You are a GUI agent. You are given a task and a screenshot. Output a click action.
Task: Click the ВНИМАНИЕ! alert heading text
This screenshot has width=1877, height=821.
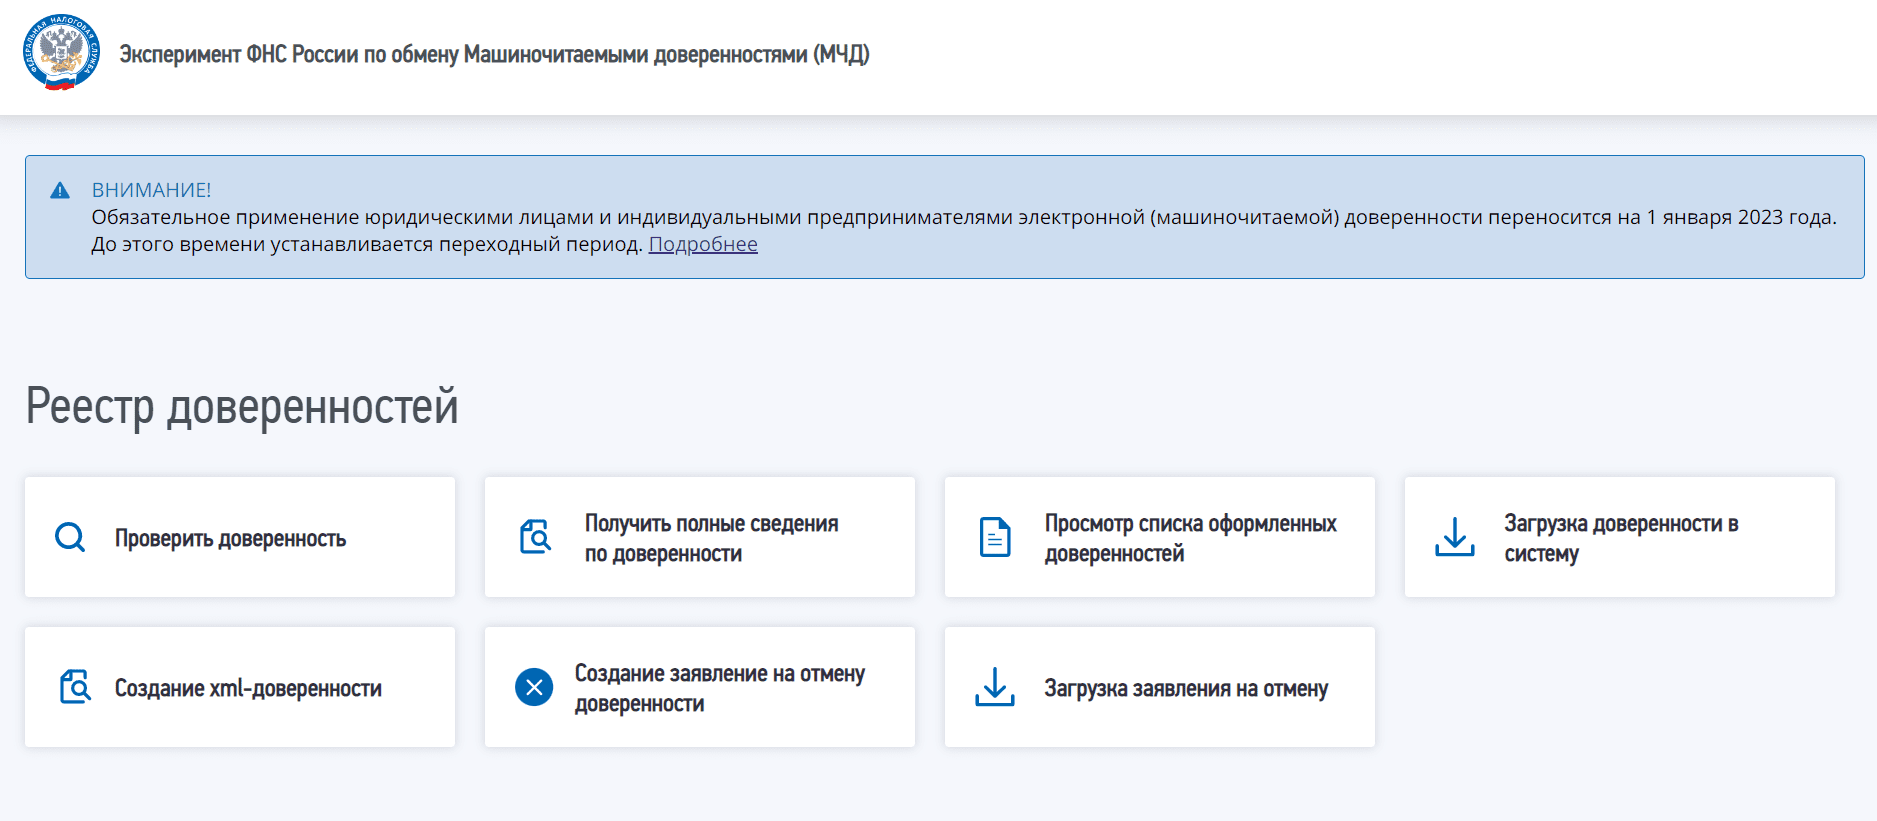click(151, 190)
